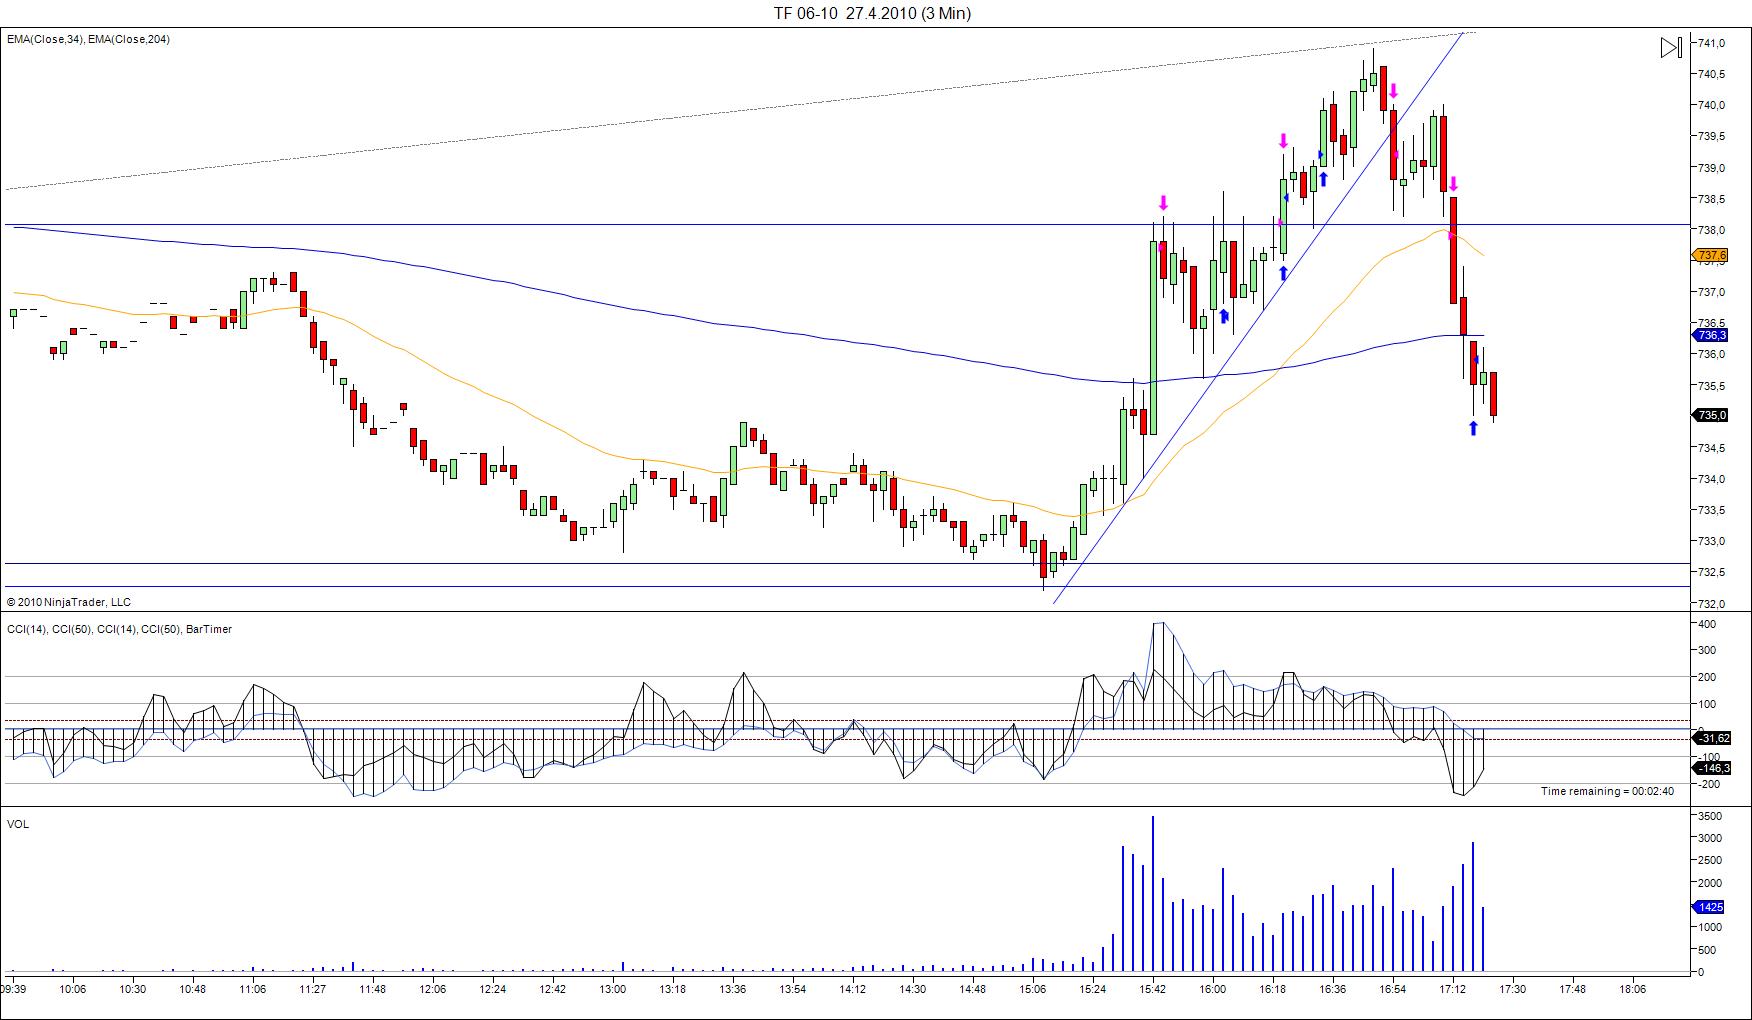Click the 16:36 time axis label
Screen dimensions: 1752x1020
tap(1333, 989)
